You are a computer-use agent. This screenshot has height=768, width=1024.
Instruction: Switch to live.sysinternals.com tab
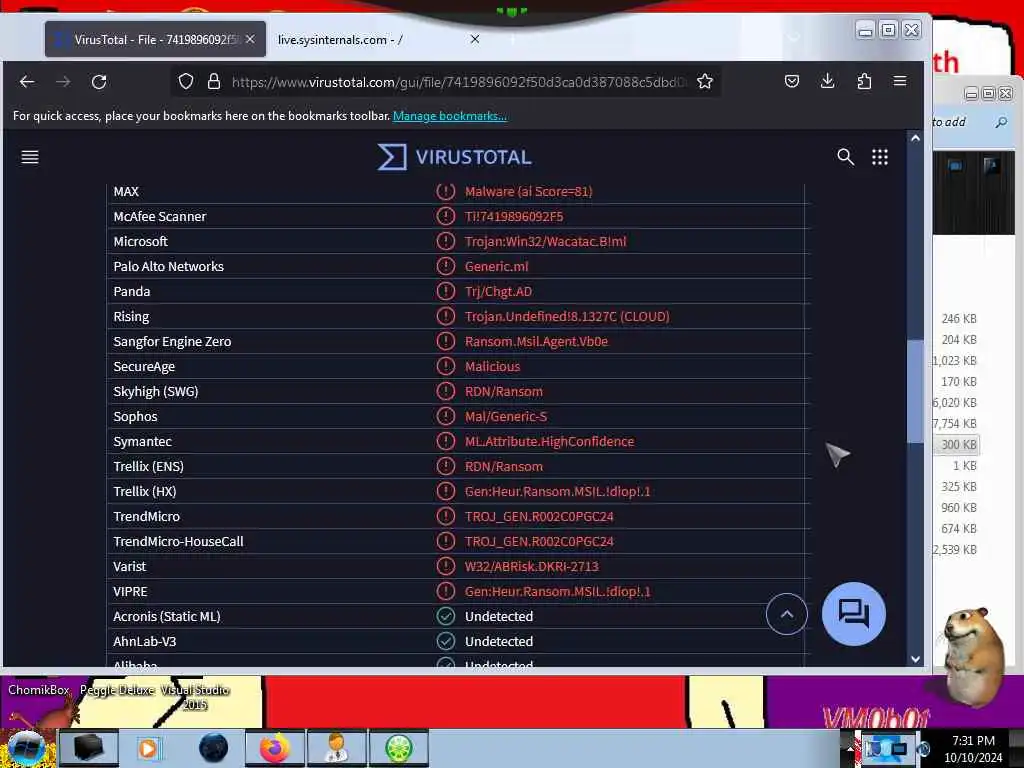coord(379,39)
